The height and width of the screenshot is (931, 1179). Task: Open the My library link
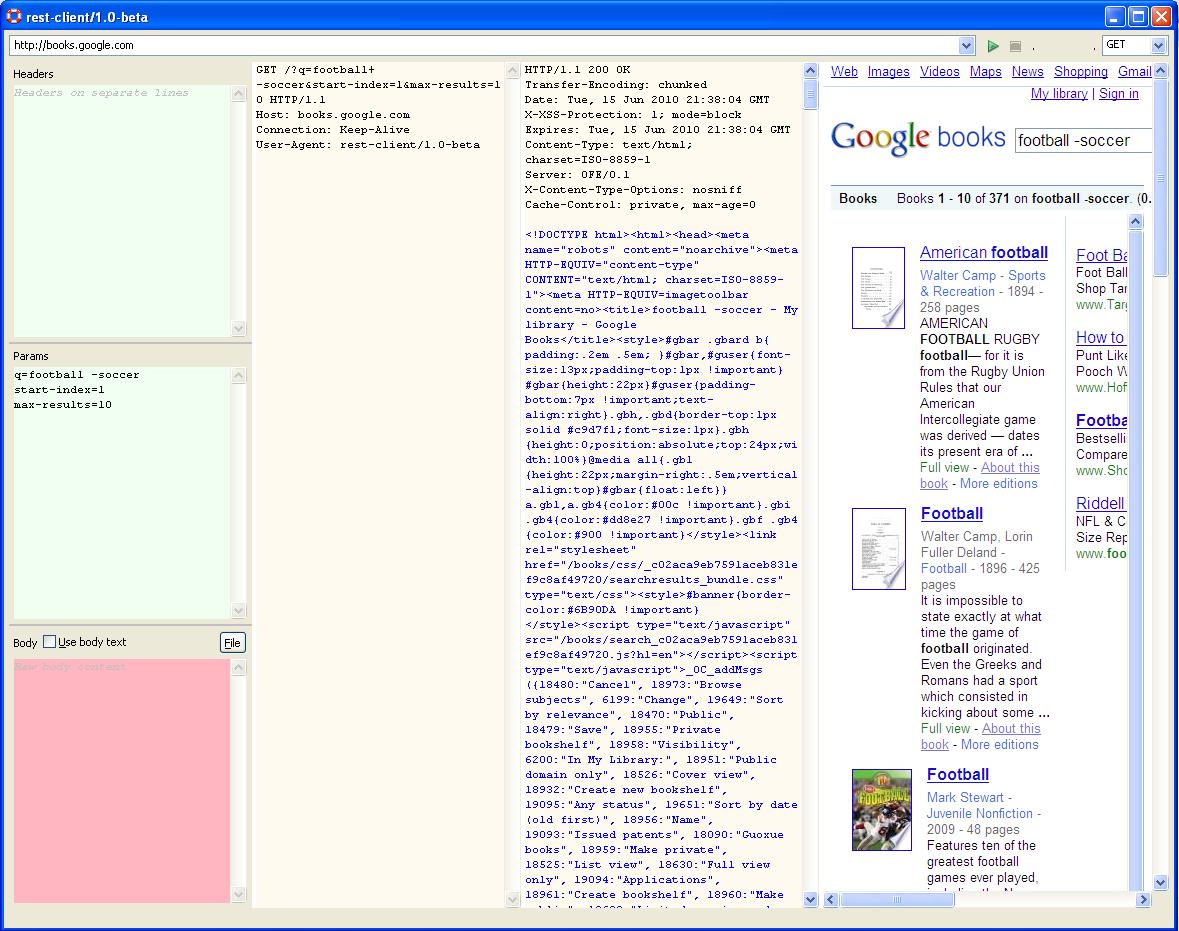(1059, 93)
